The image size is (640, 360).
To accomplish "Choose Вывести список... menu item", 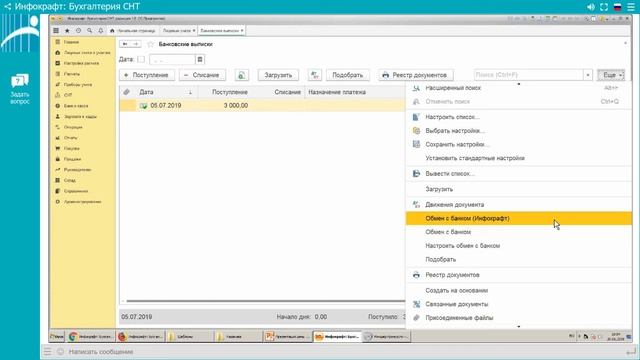I will 519,173.
